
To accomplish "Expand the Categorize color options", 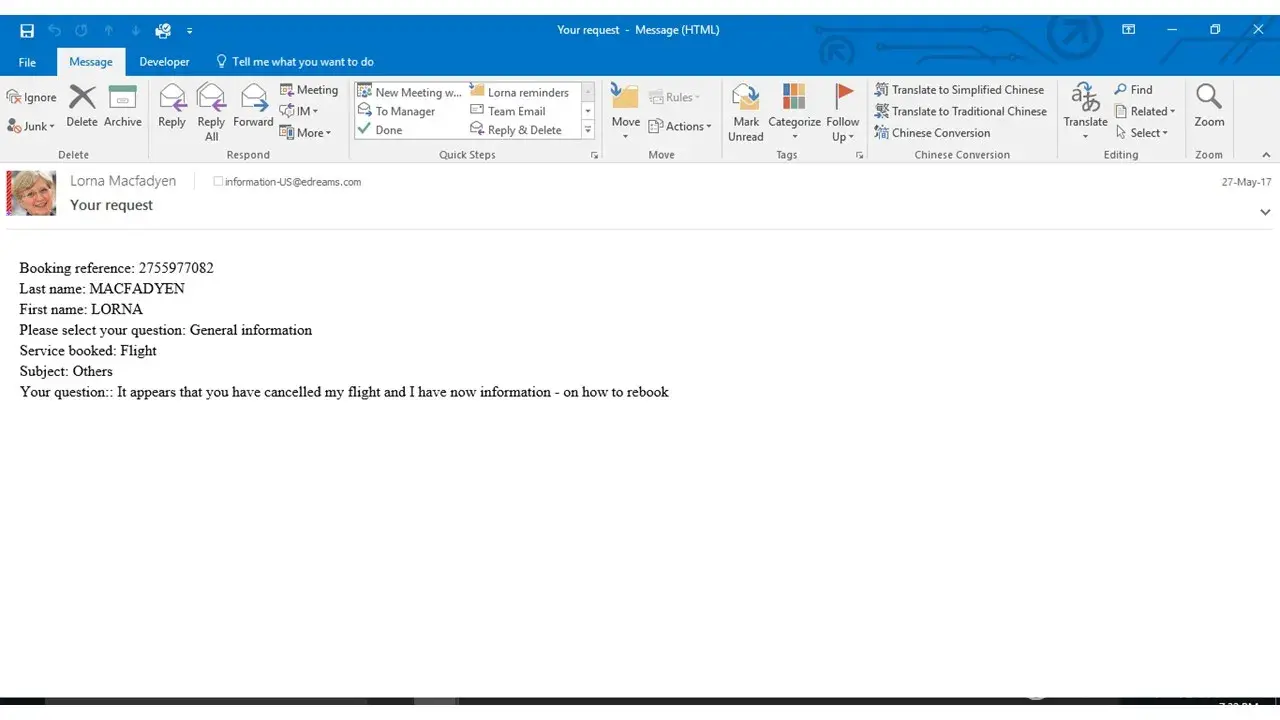I will [x=794, y=111].
